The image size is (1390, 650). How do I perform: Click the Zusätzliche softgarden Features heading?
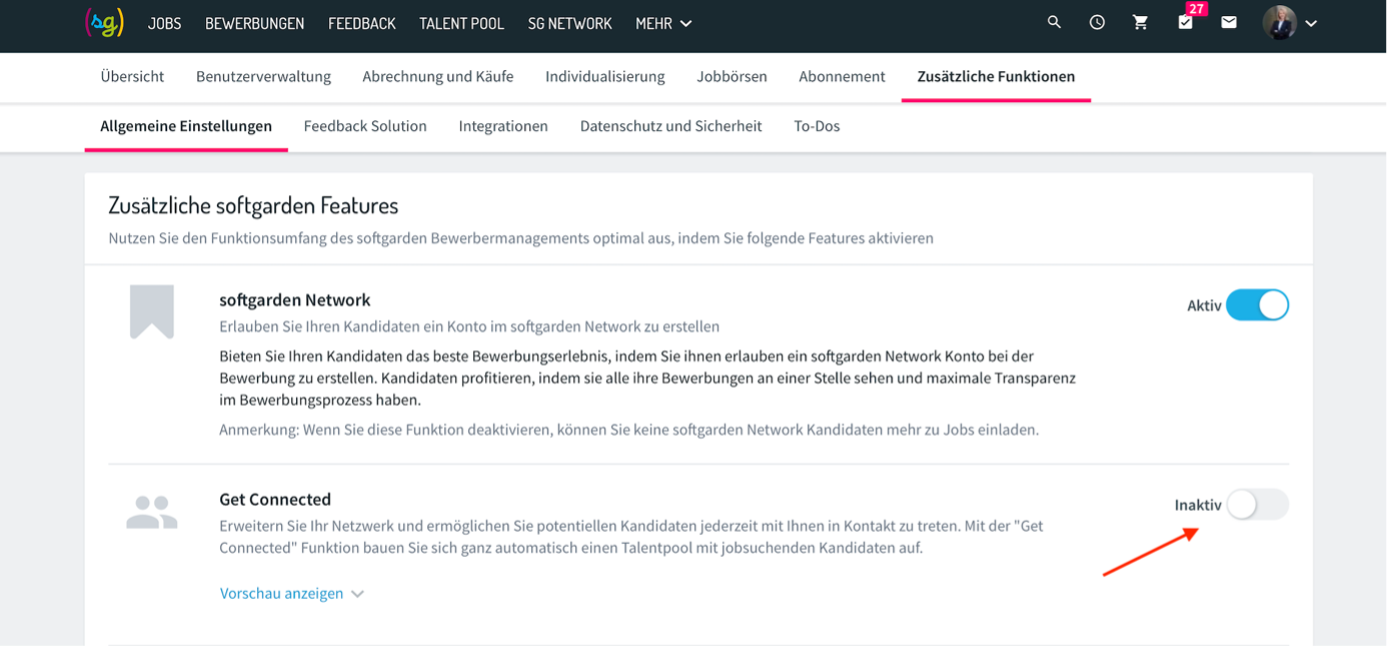pyautogui.click(x=253, y=206)
